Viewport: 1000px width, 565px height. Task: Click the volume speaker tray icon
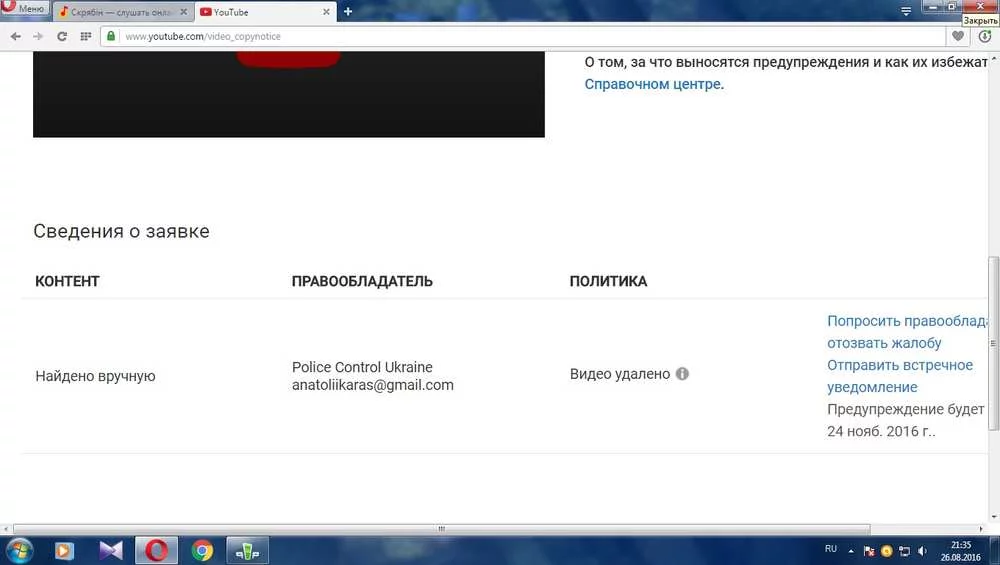922,550
